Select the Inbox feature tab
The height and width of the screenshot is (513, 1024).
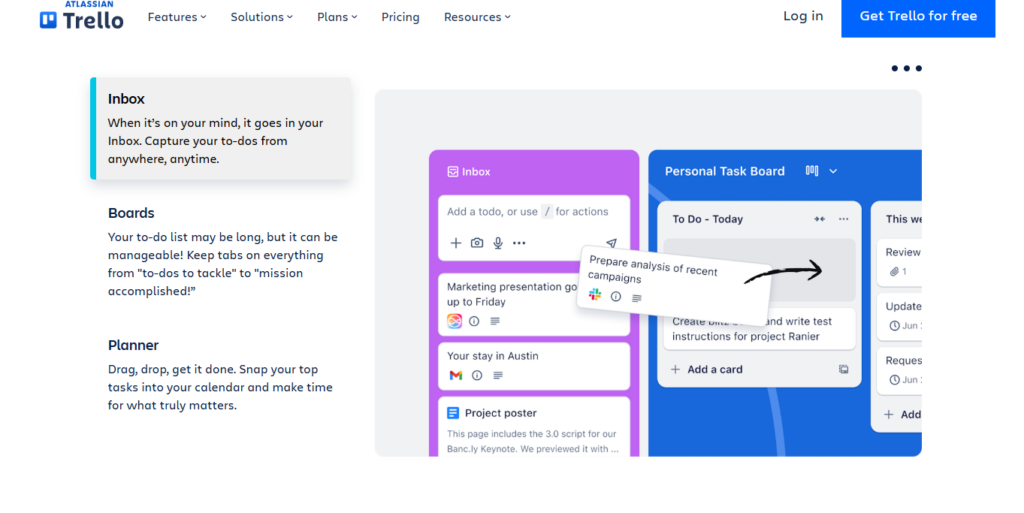[x=221, y=128]
